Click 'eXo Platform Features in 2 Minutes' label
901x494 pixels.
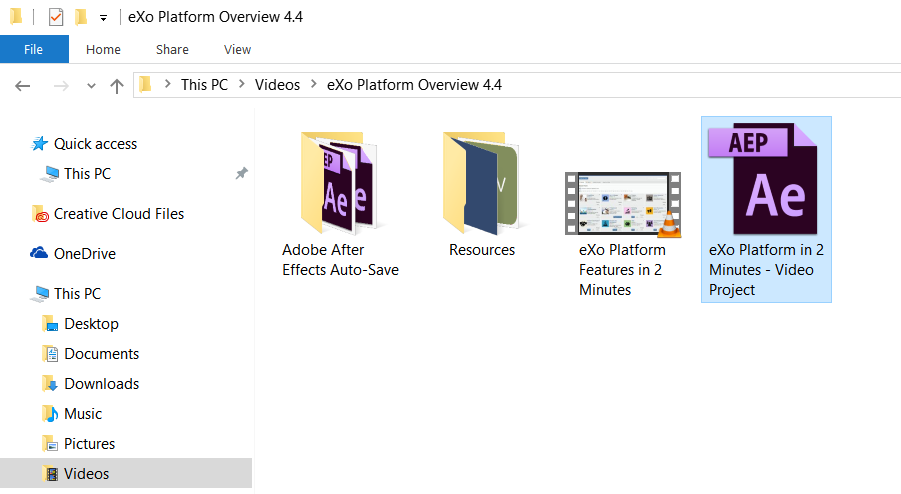coord(622,269)
